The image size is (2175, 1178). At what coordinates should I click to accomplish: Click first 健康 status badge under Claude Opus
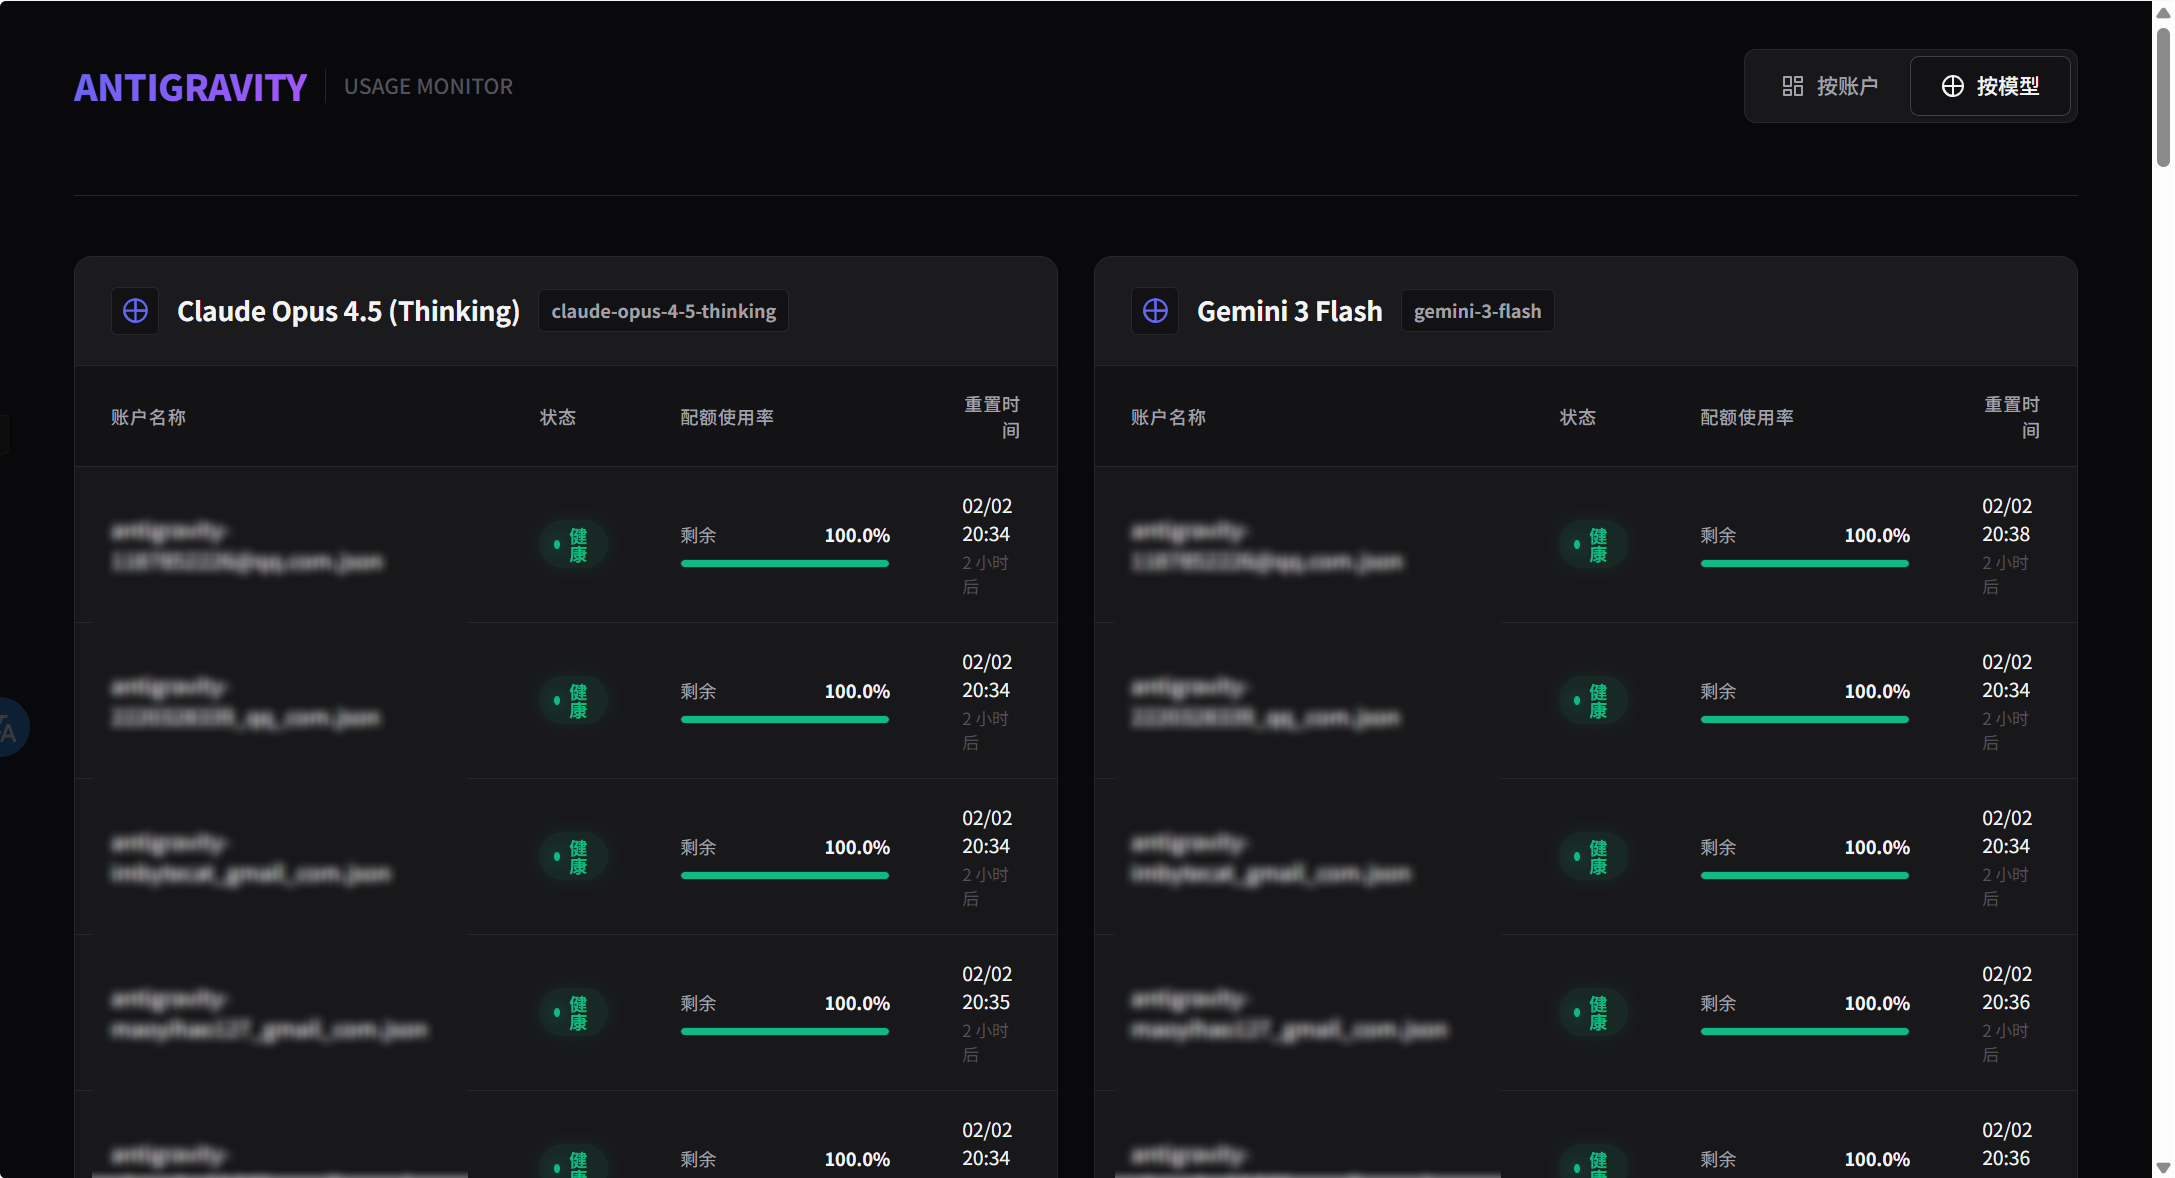(x=573, y=545)
